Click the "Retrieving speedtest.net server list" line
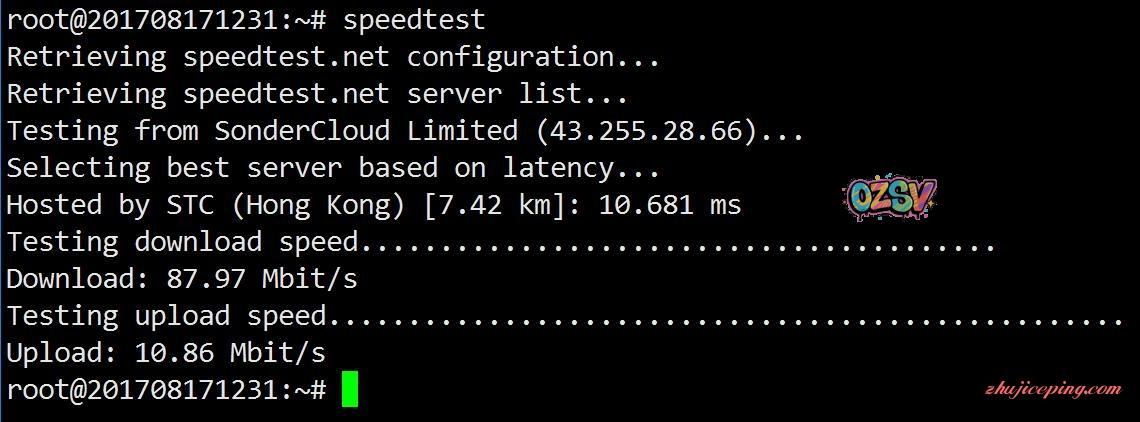Viewport: 1140px width, 422px height. pyautogui.click(x=316, y=94)
